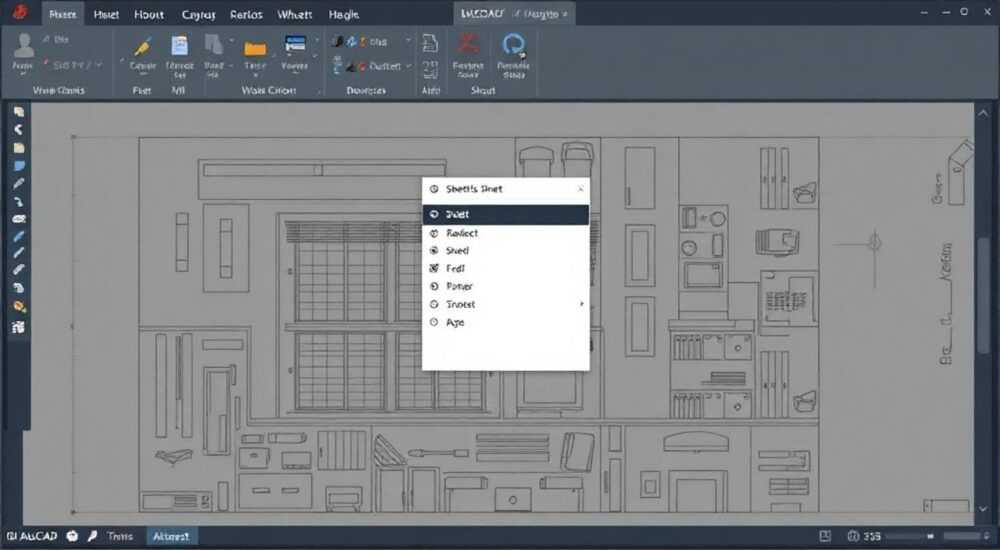
Task: Click the red application logo icon
Action: [x=19, y=11]
